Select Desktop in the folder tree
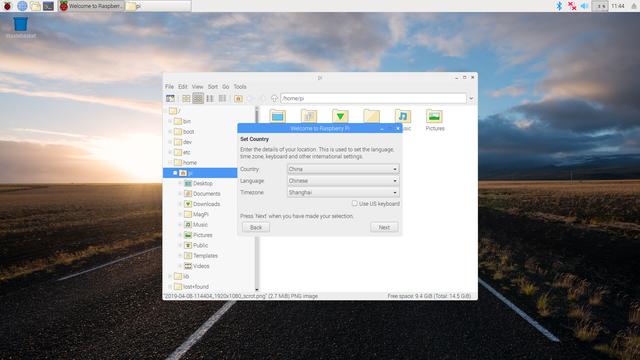 (x=198, y=183)
